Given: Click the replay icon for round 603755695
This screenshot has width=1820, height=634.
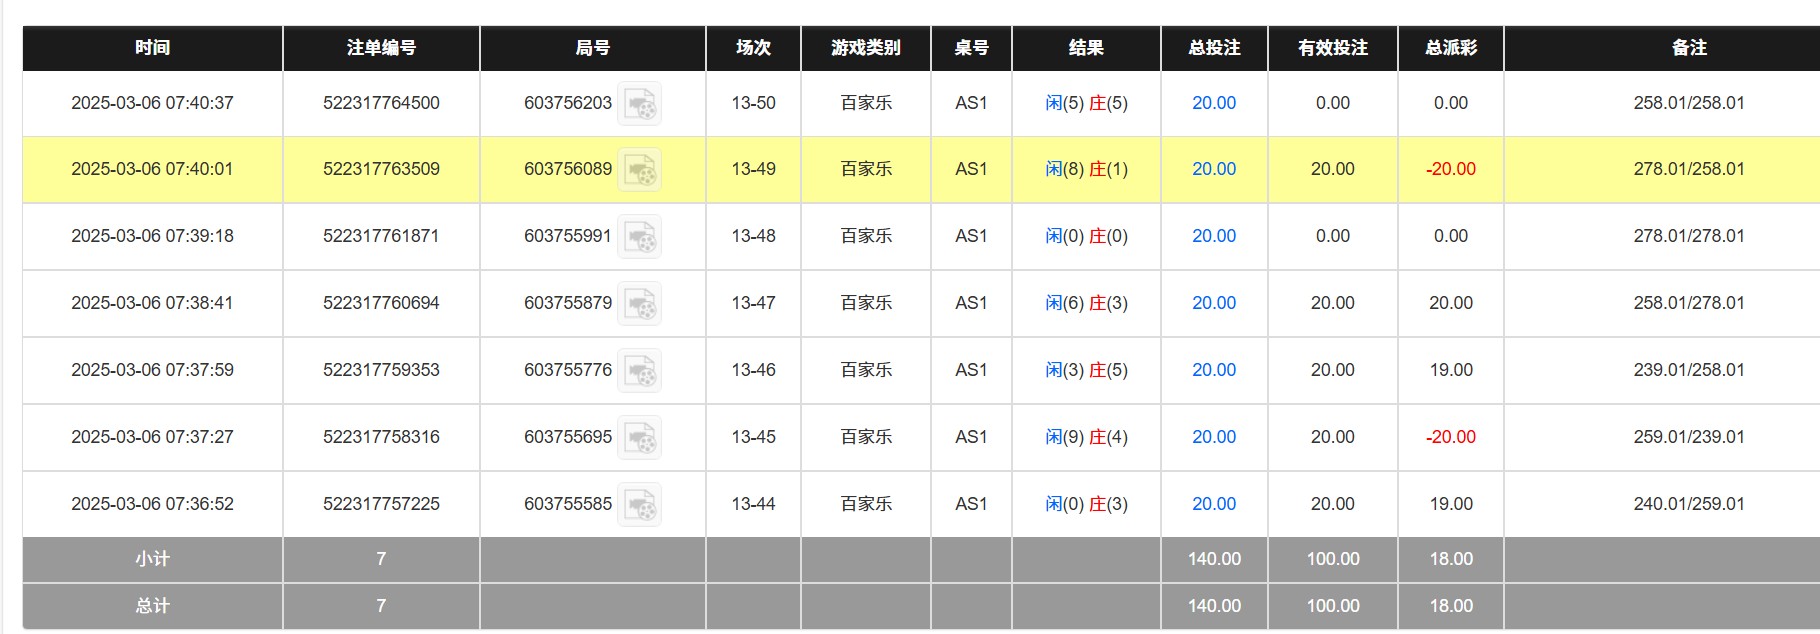Looking at the screenshot, I should [x=639, y=438].
